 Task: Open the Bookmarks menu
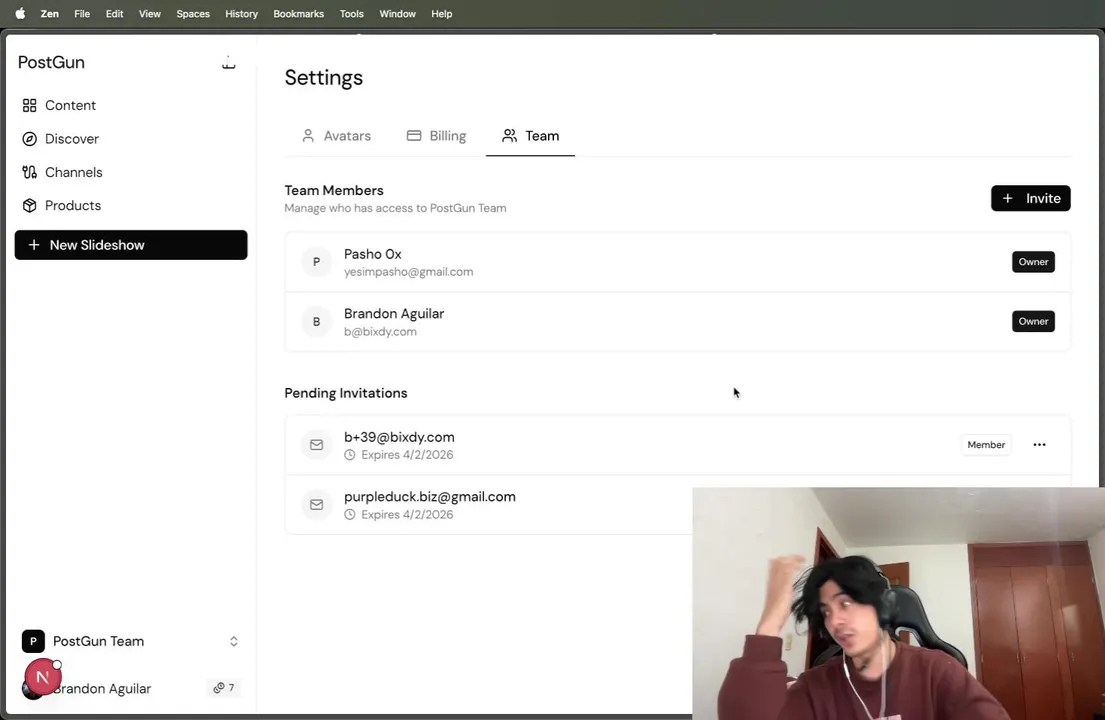click(299, 13)
